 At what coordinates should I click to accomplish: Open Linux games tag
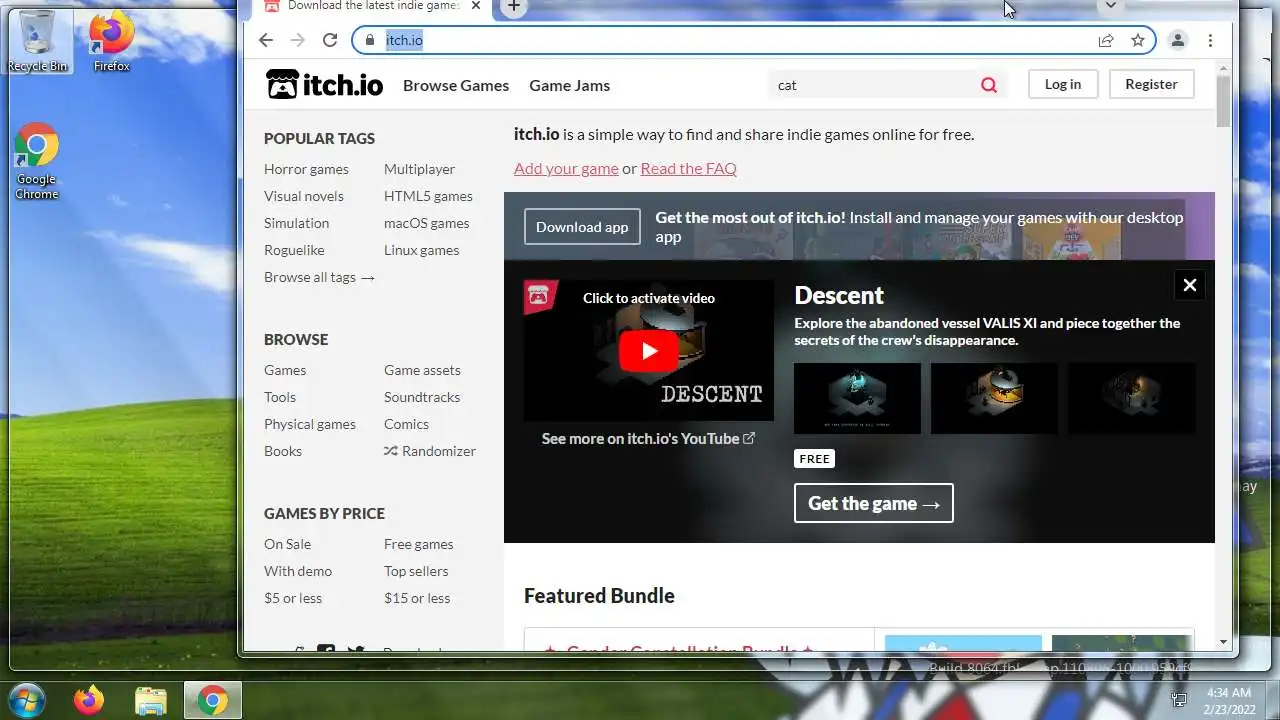tap(421, 250)
